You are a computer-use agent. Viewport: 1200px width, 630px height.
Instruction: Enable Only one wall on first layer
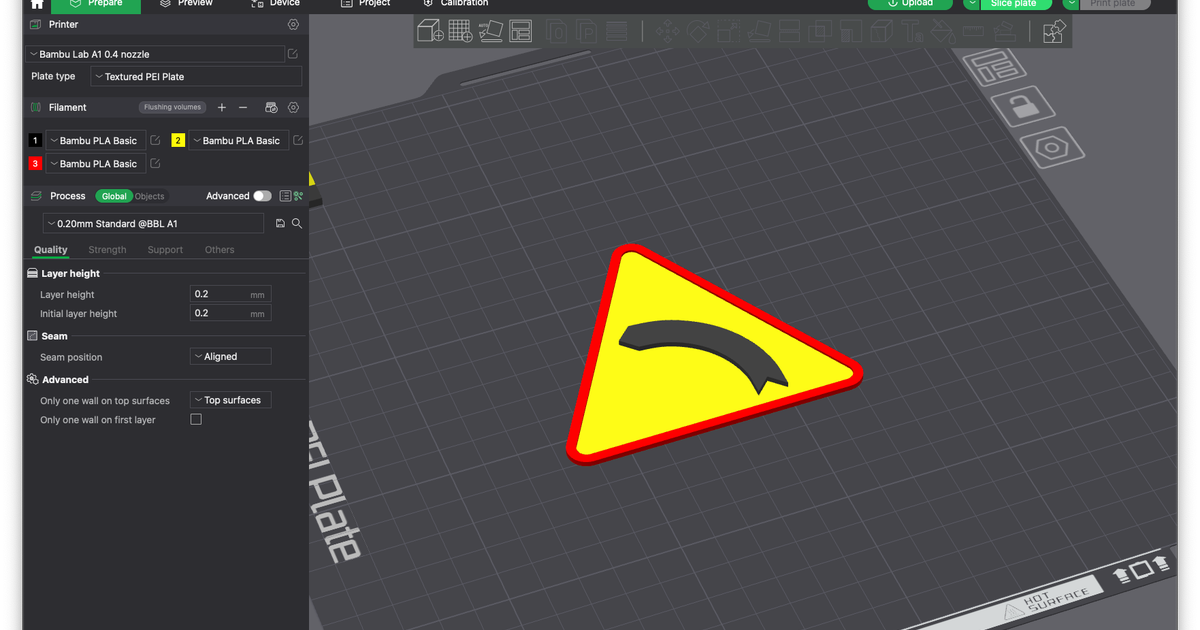[x=195, y=419]
